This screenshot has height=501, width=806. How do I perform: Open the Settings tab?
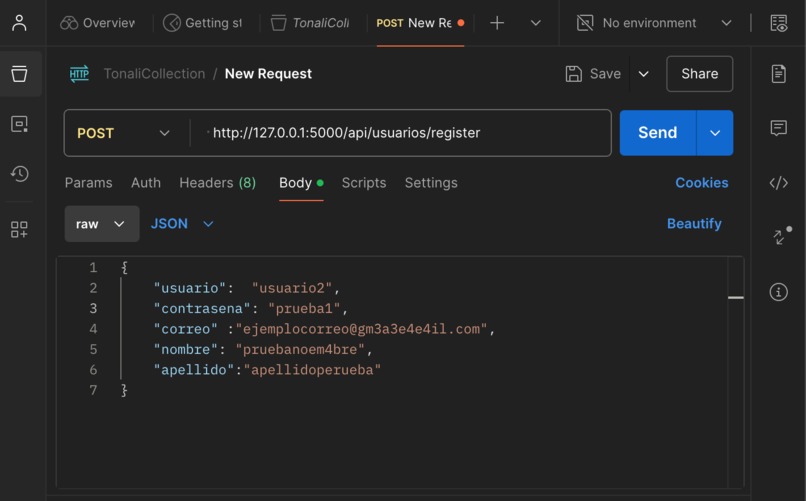(431, 183)
